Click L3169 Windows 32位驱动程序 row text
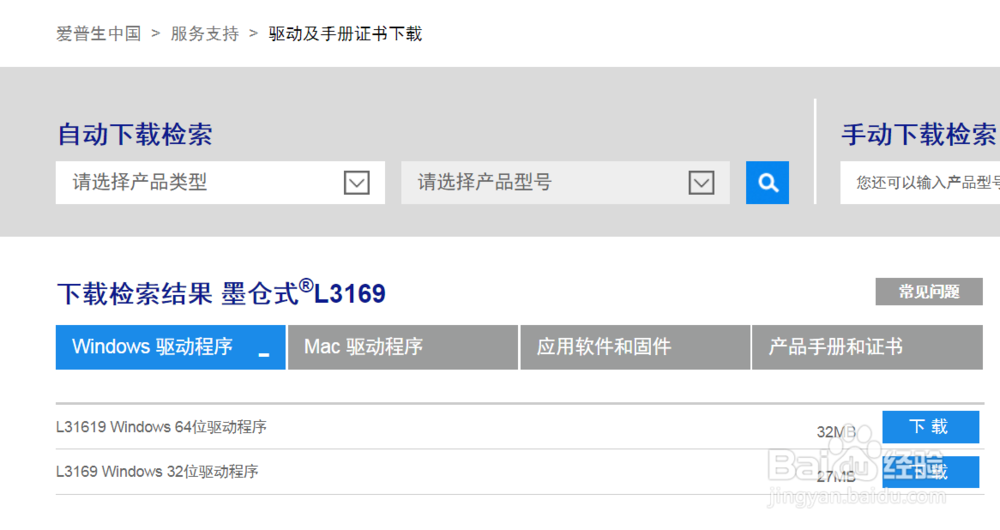Viewport: 1000px width, 530px height. (x=157, y=471)
